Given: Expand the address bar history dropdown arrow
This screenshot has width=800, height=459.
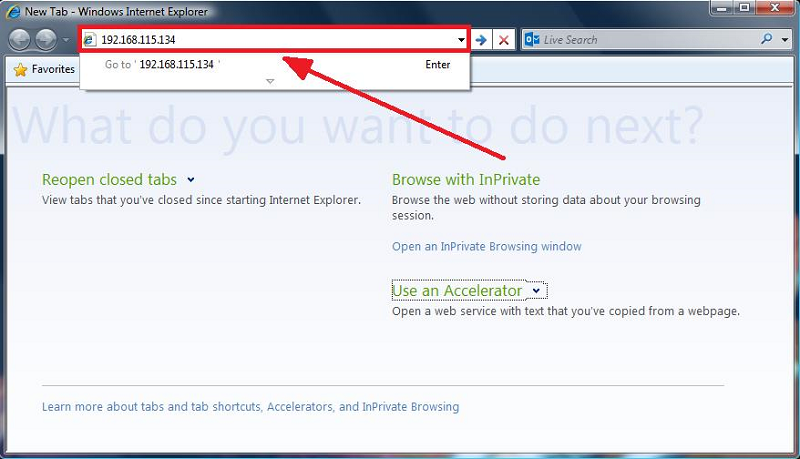Looking at the screenshot, I should (x=461, y=40).
